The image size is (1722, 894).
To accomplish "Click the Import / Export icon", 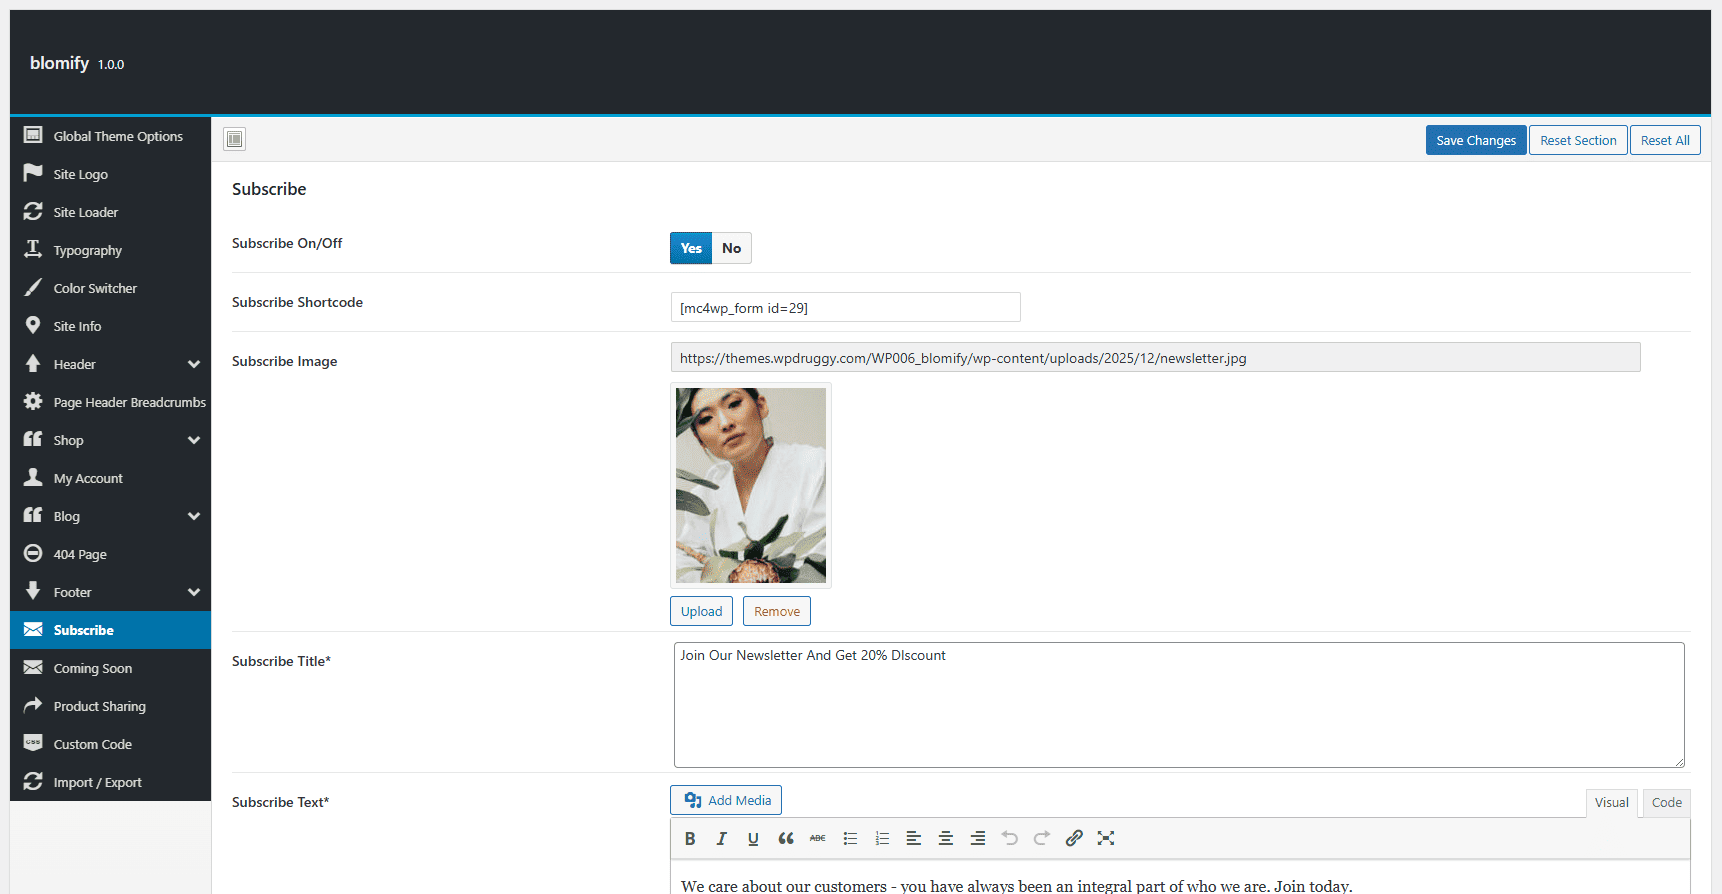I will click(x=33, y=781).
